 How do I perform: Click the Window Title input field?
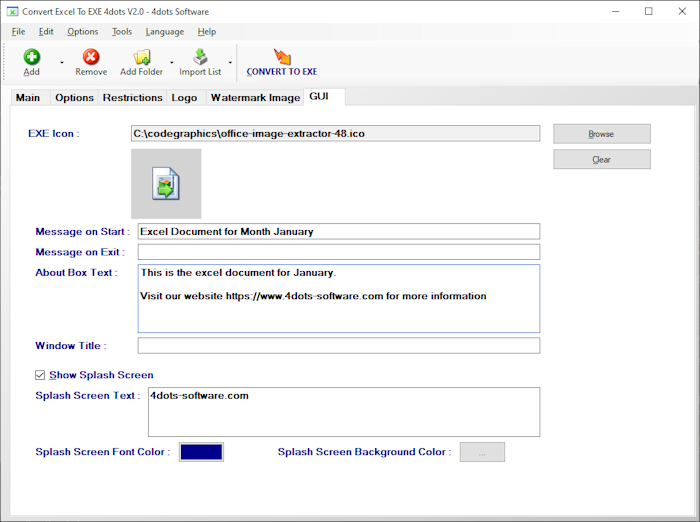pyautogui.click(x=339, y=346)
